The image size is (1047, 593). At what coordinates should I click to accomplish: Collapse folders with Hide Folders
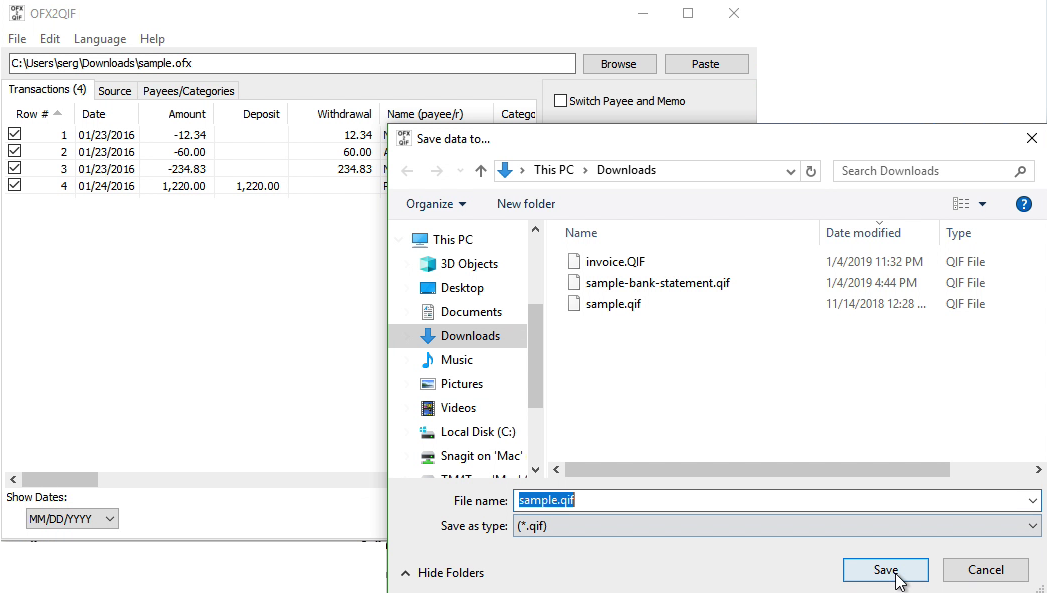(x=442, y=573)
